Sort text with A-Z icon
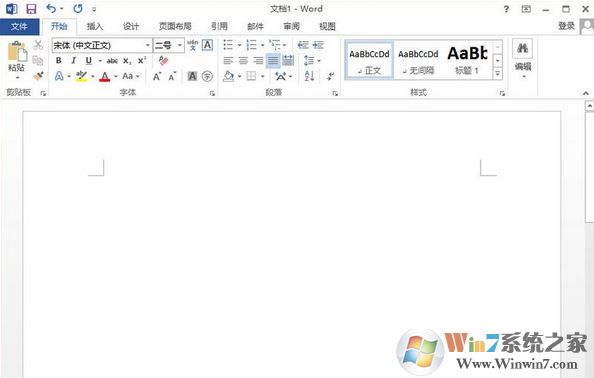594x378 pixels. pyautogui.click(x=310, y=76)
